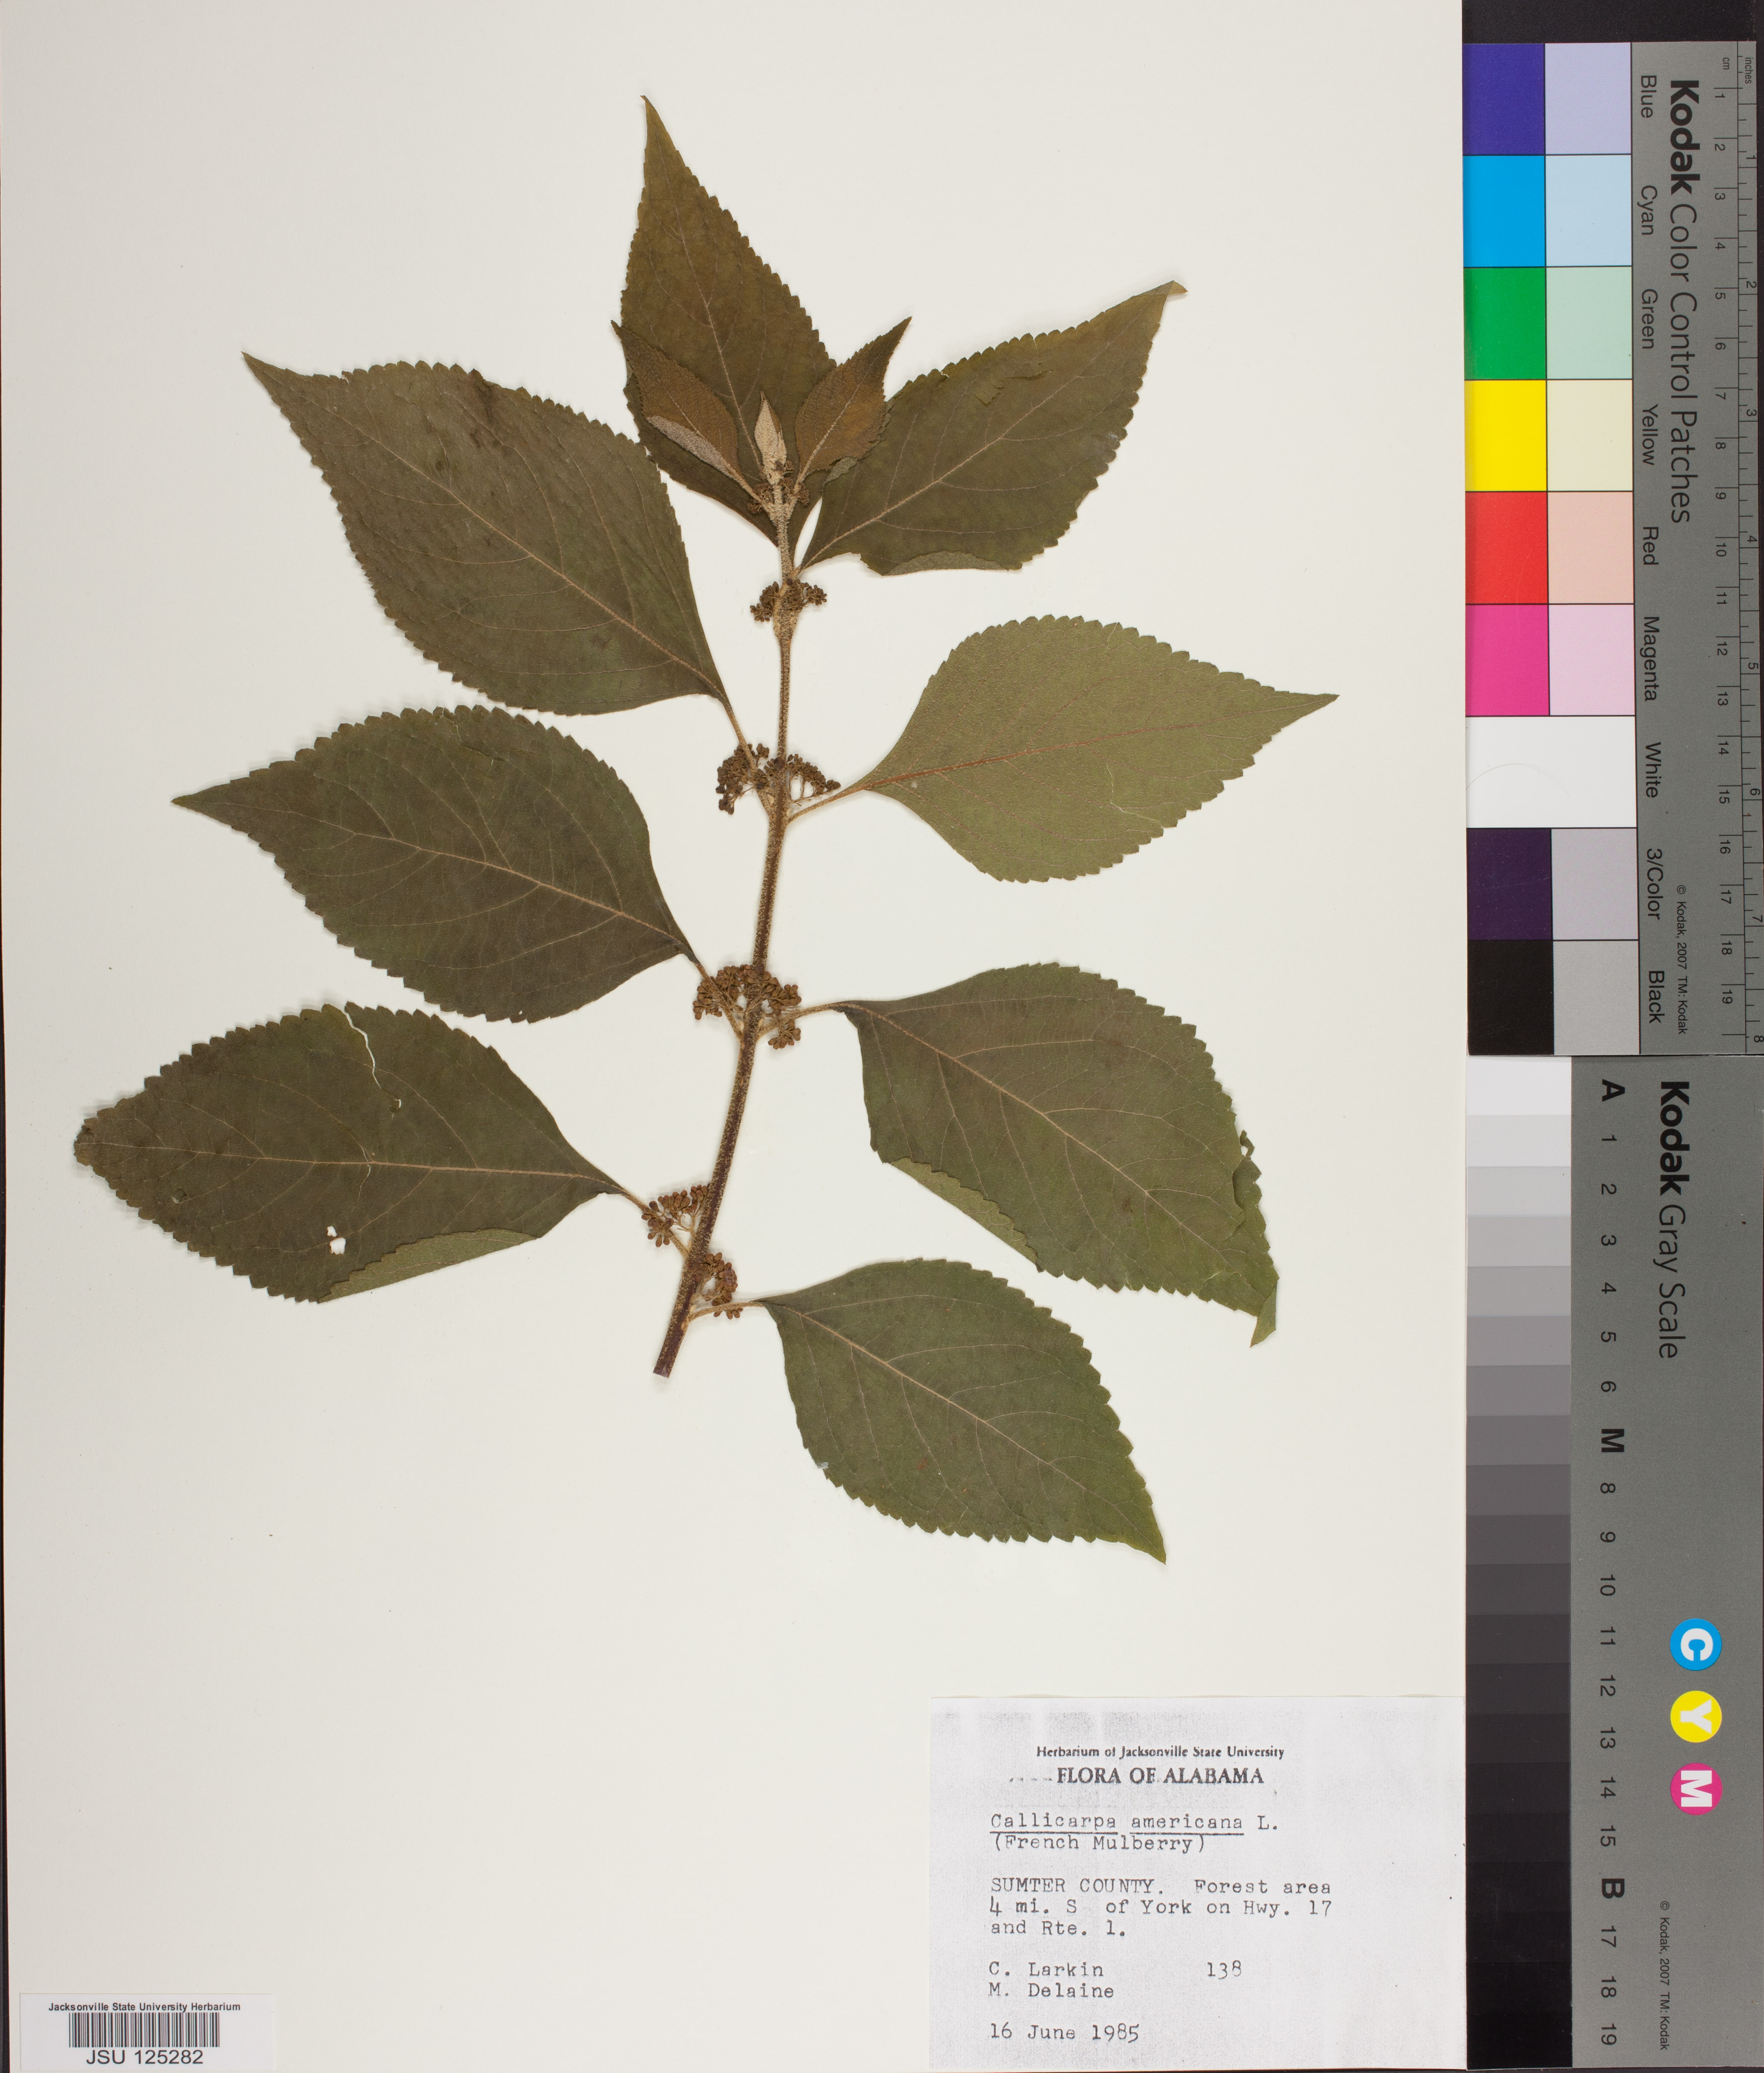Click the 'SUMTER COUNTY.' locality text
Screen dimensions: 1764x2073
[x=1077, y=1887]
